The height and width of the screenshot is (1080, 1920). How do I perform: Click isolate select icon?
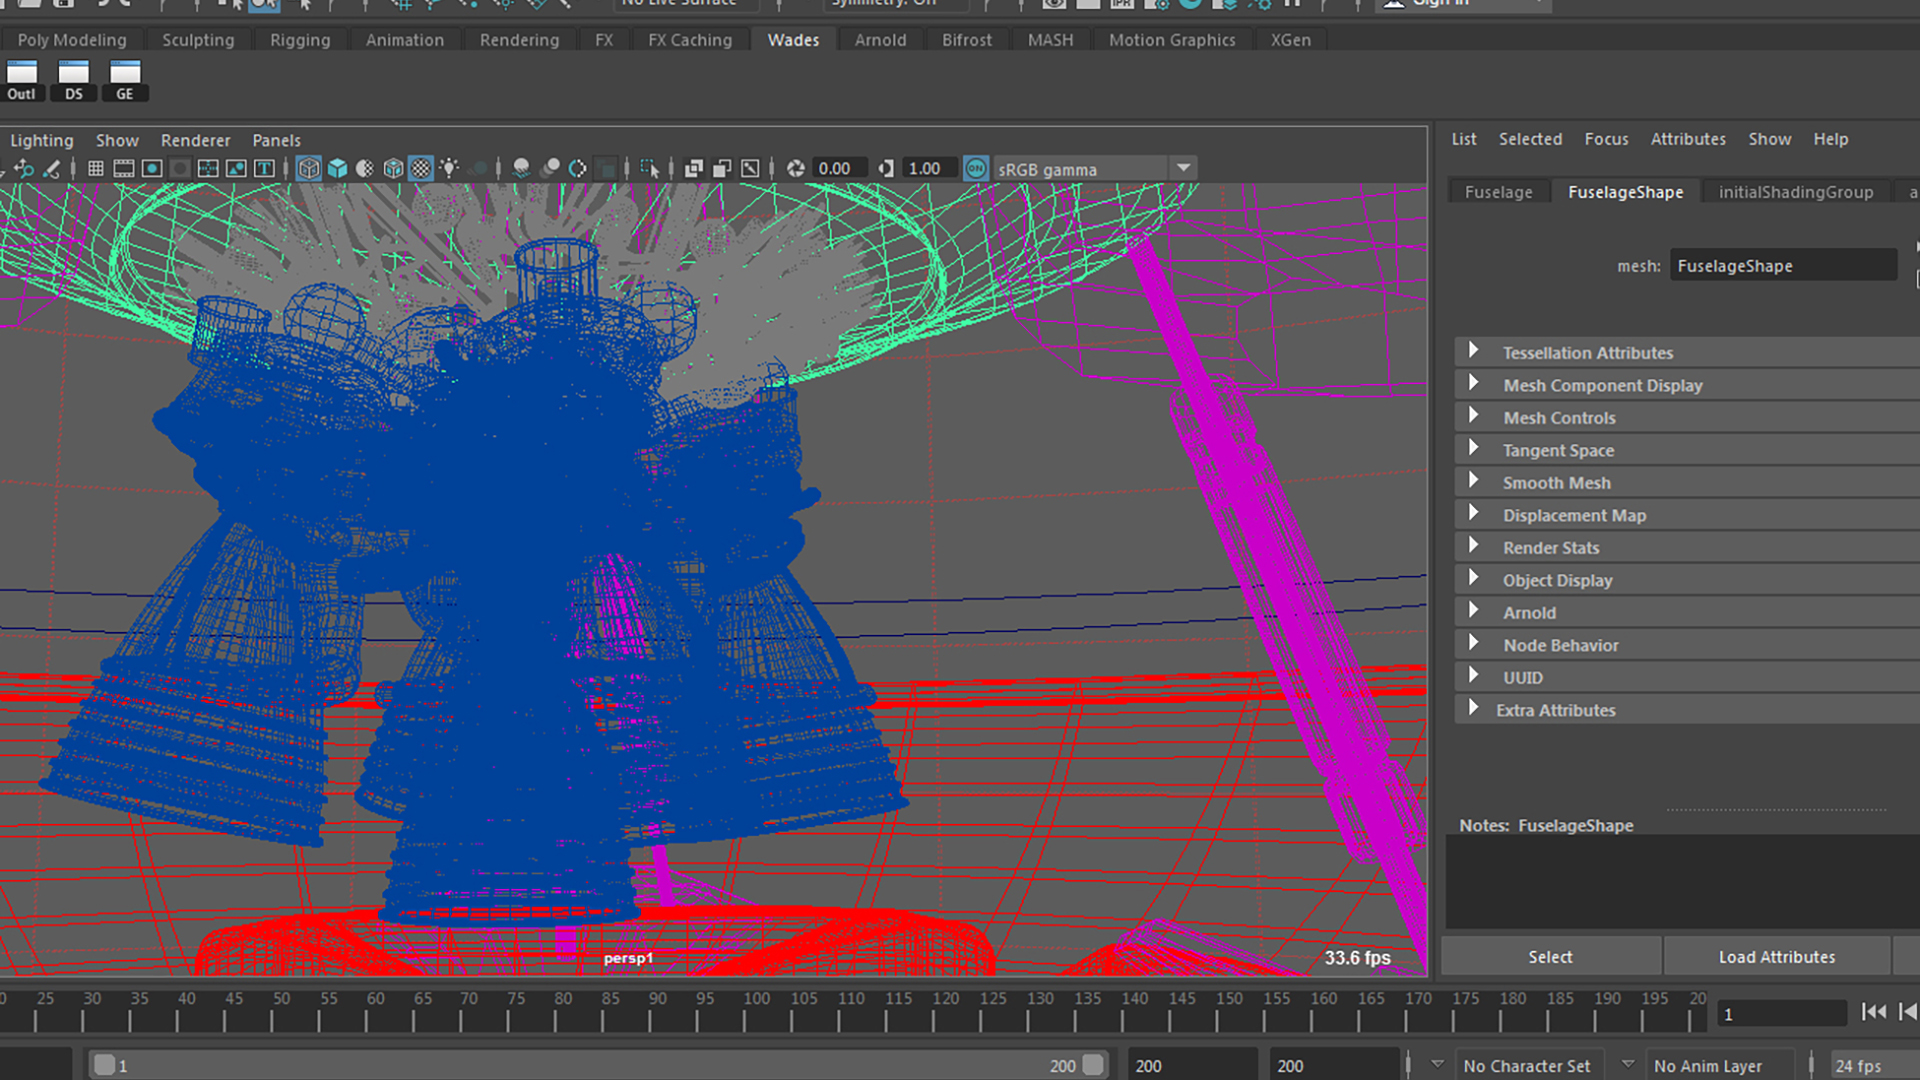[x=649, y=169]
